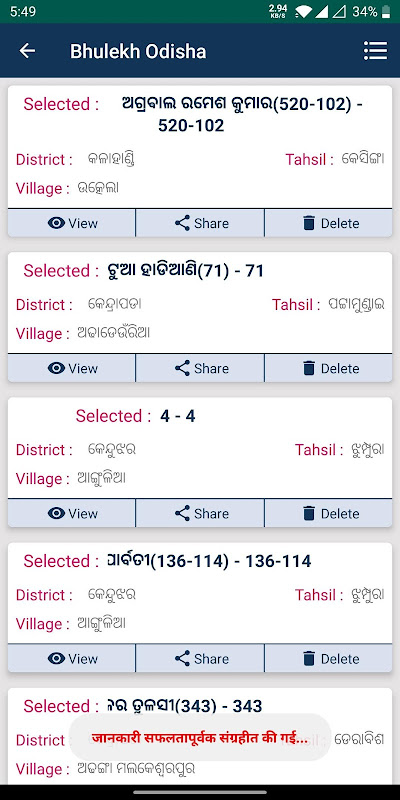This screenshot has height=800, width=400.
Task: Share the 136-114 record
Action: tap(200, 659)
